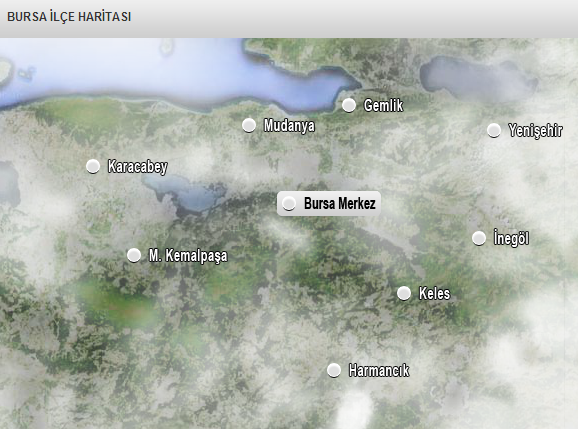
Task: Select the M. Kemalpaşa marker dot
Action: [x=134, y=255]
